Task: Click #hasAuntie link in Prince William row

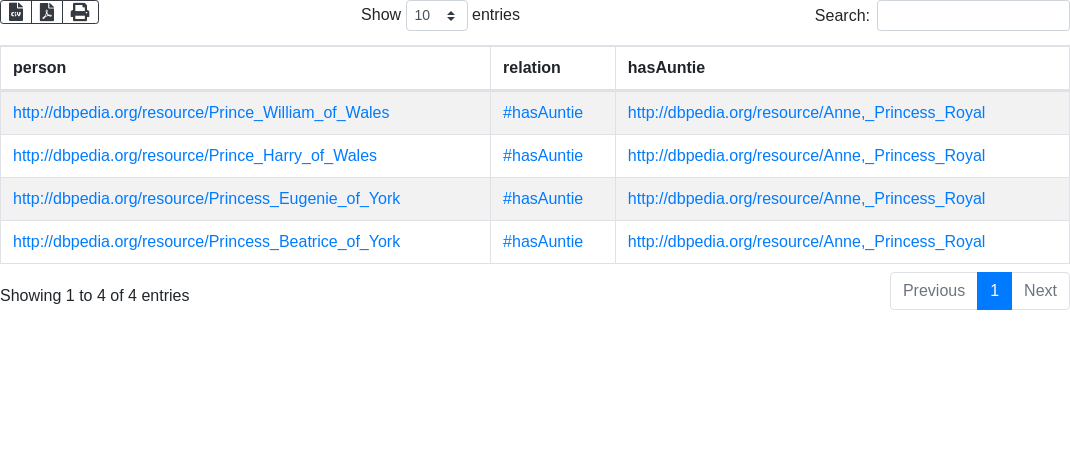Action: (543, 113)
